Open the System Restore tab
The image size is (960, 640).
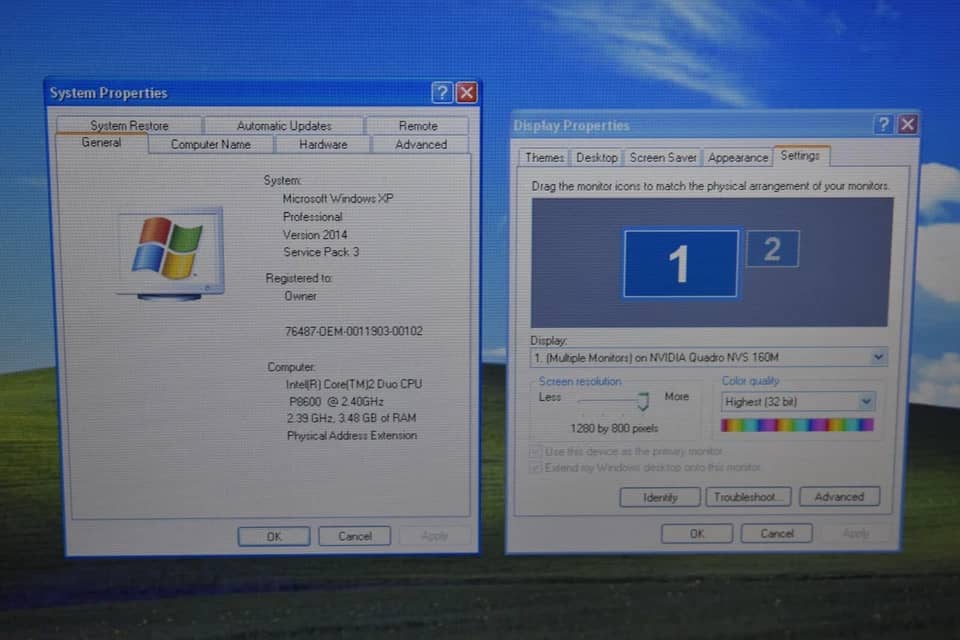point(129,125)
